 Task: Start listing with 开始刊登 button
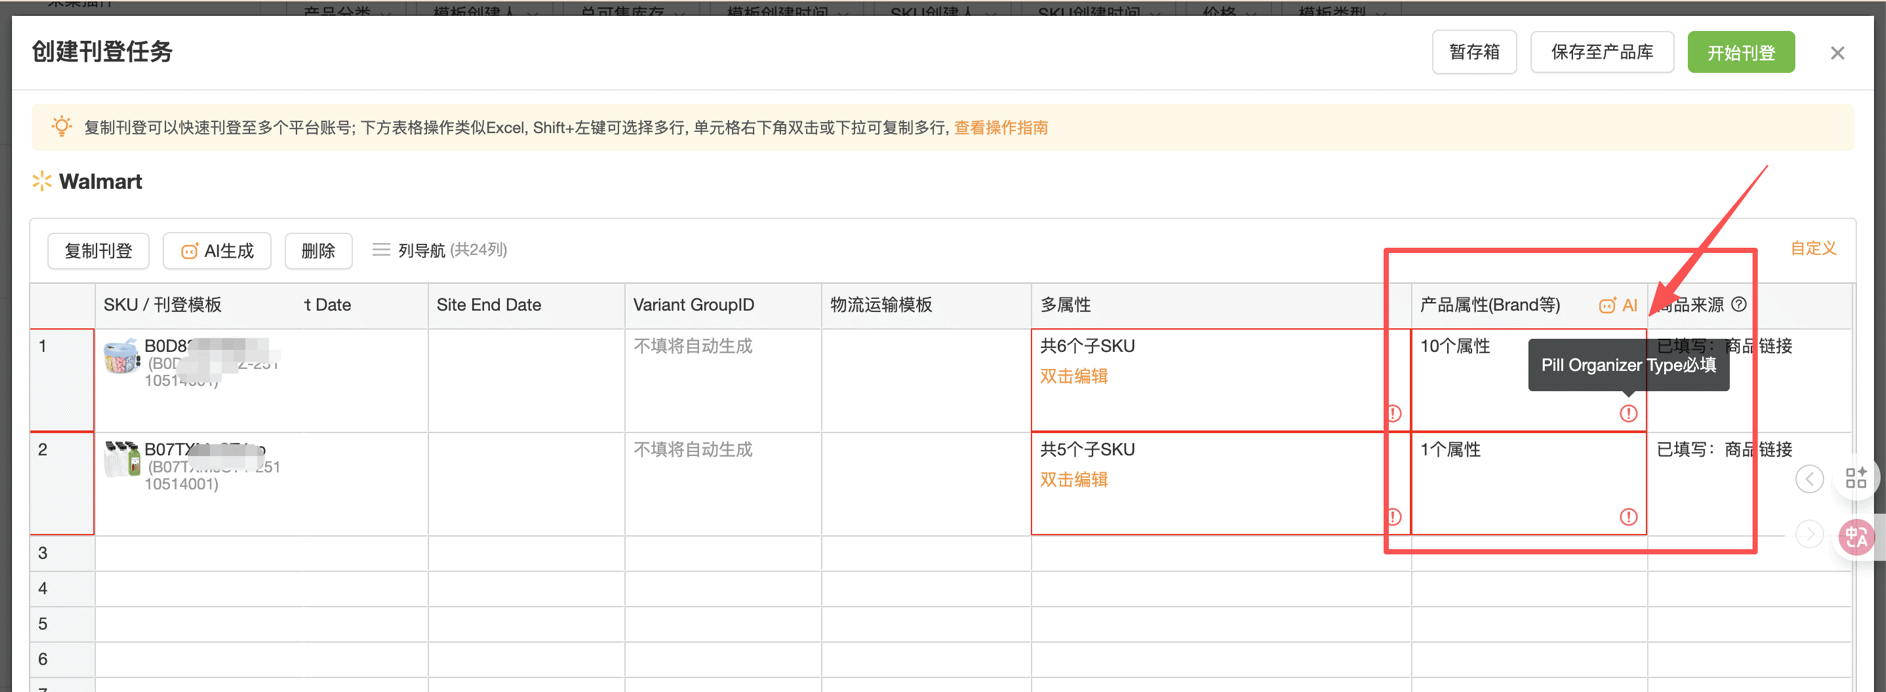(x=1741, y=52)
